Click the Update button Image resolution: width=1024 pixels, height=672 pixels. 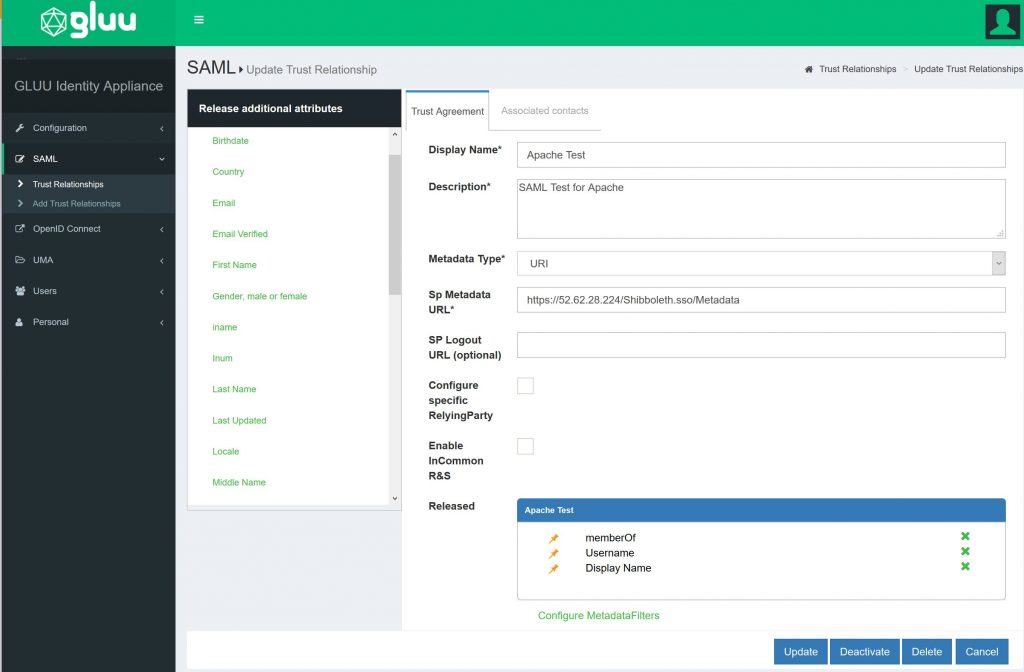(800, 652)
